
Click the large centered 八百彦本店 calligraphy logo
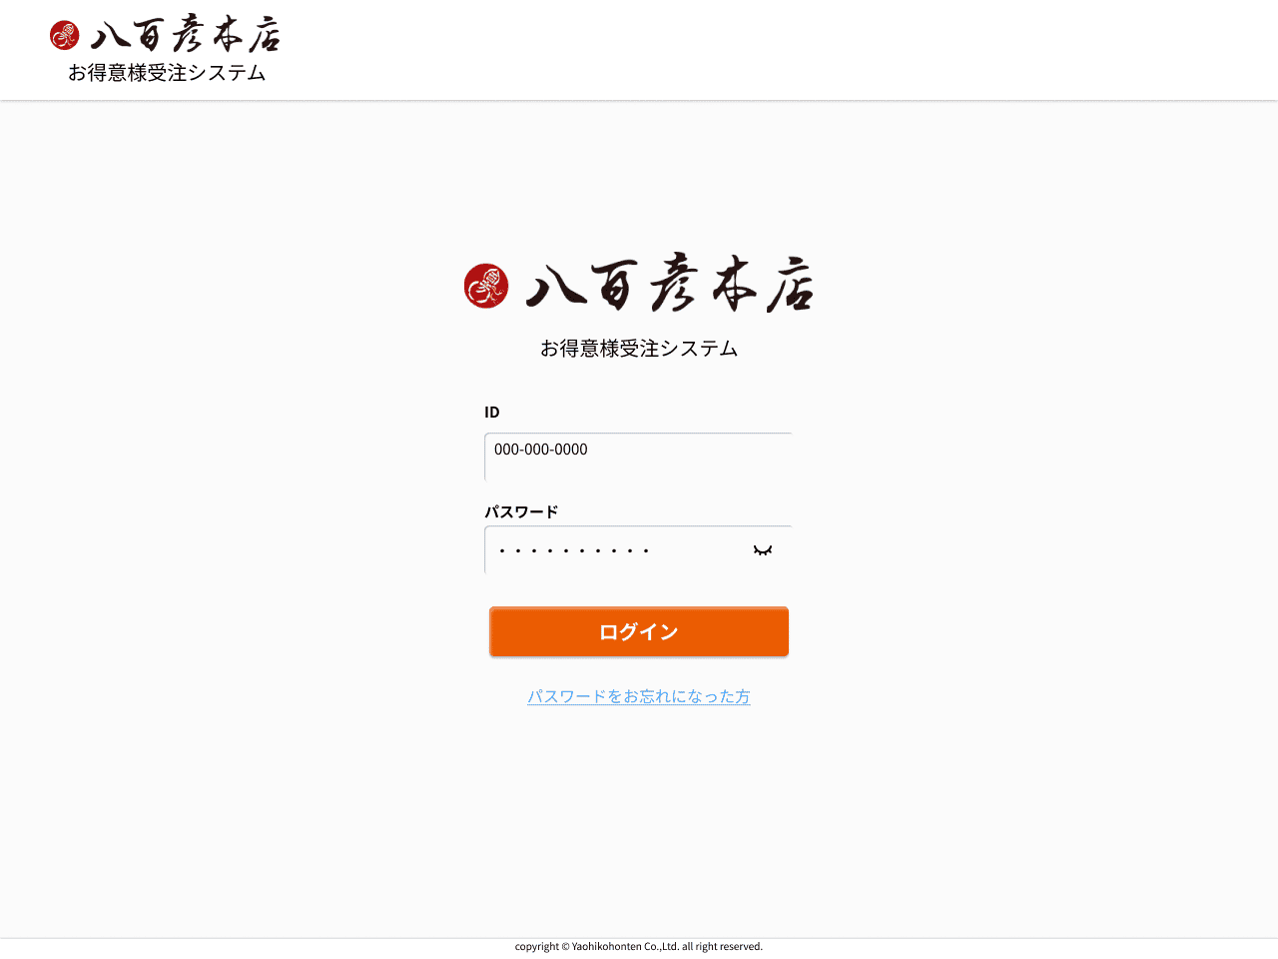click(x=670, y=284)
